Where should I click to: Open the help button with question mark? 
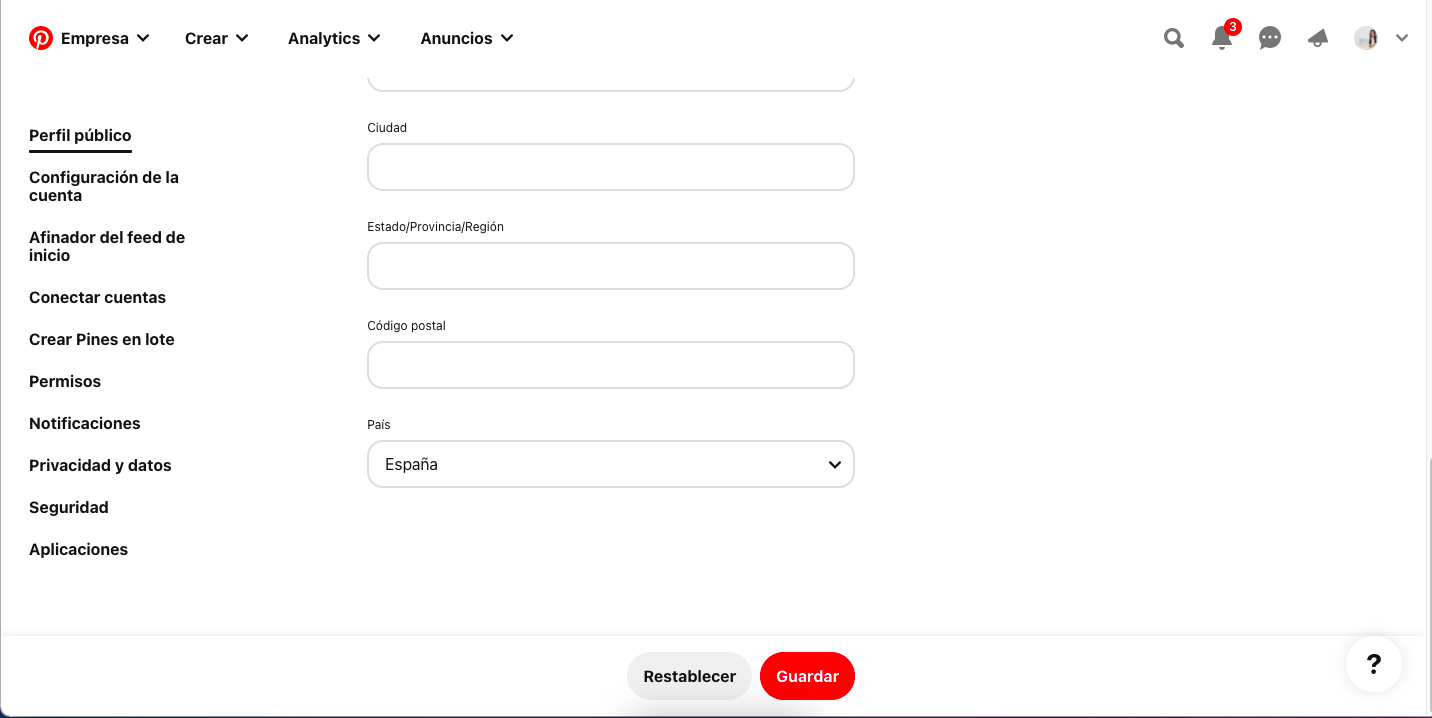[1373, 664]
